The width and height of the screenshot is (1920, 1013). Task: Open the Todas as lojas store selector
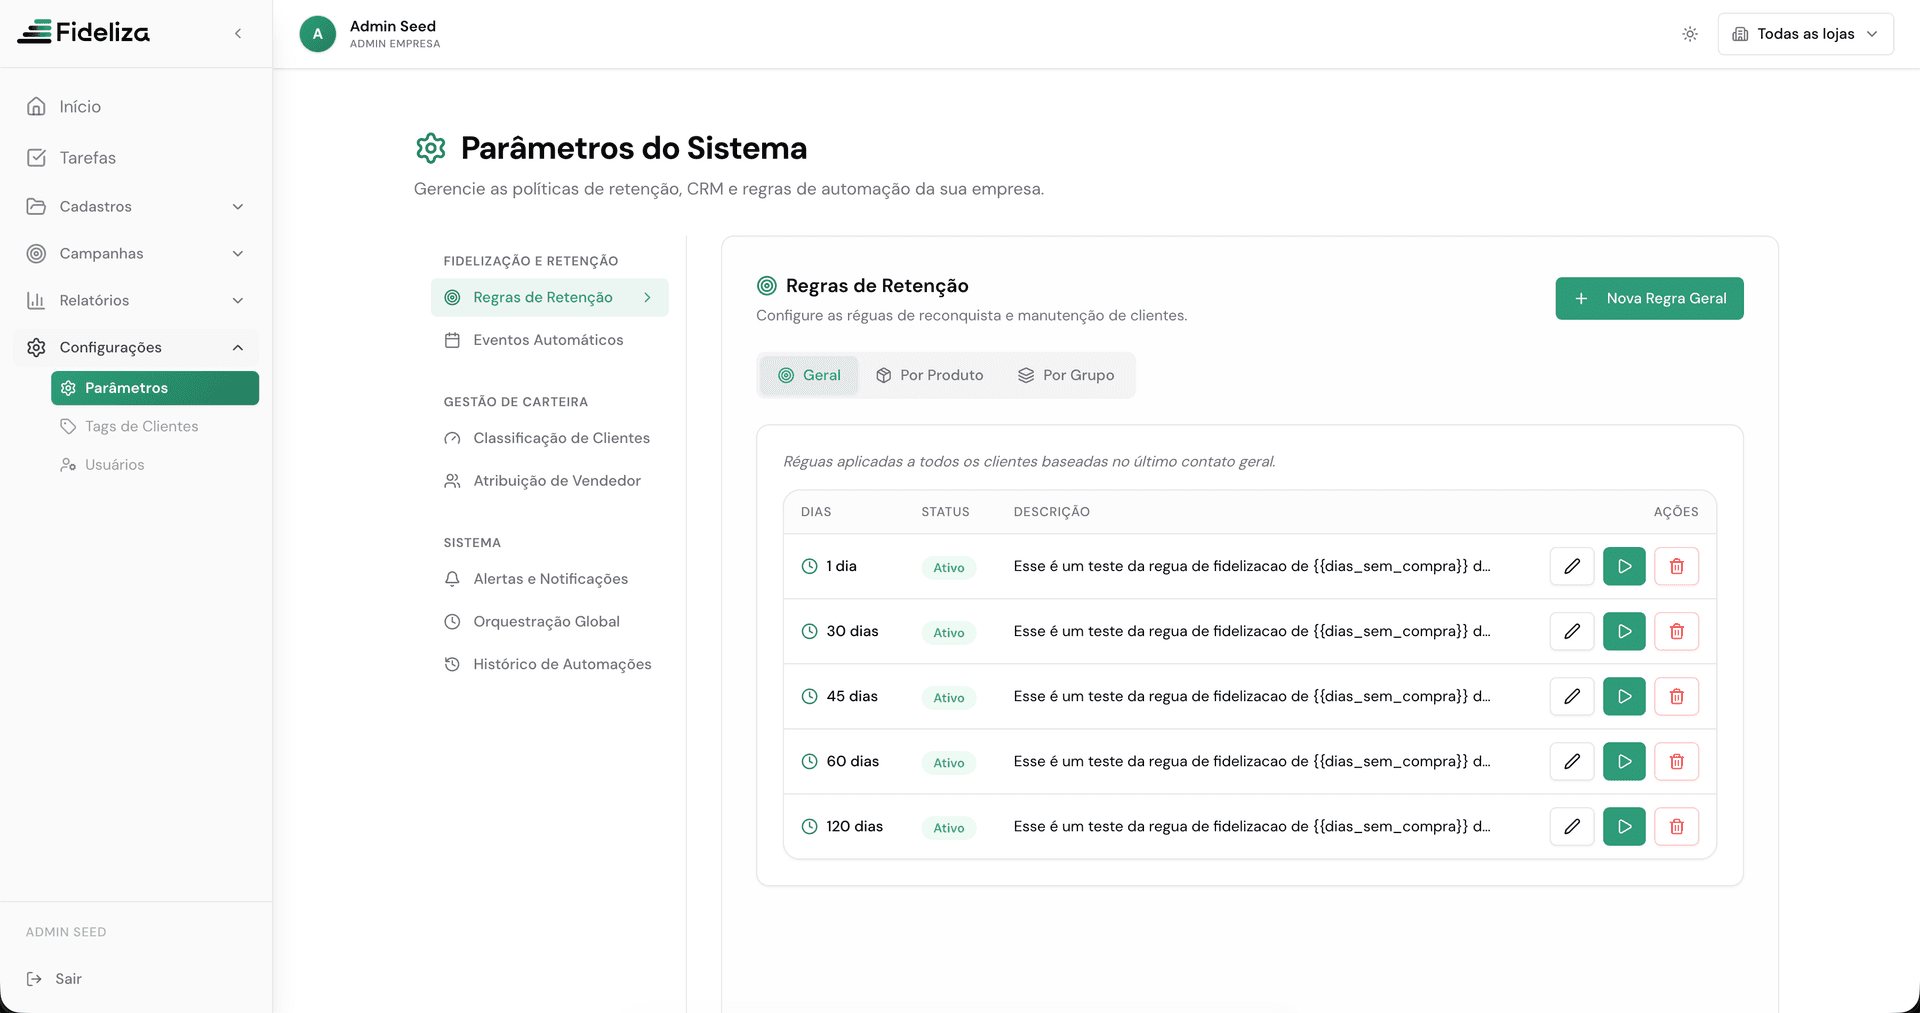point(1805,33)
